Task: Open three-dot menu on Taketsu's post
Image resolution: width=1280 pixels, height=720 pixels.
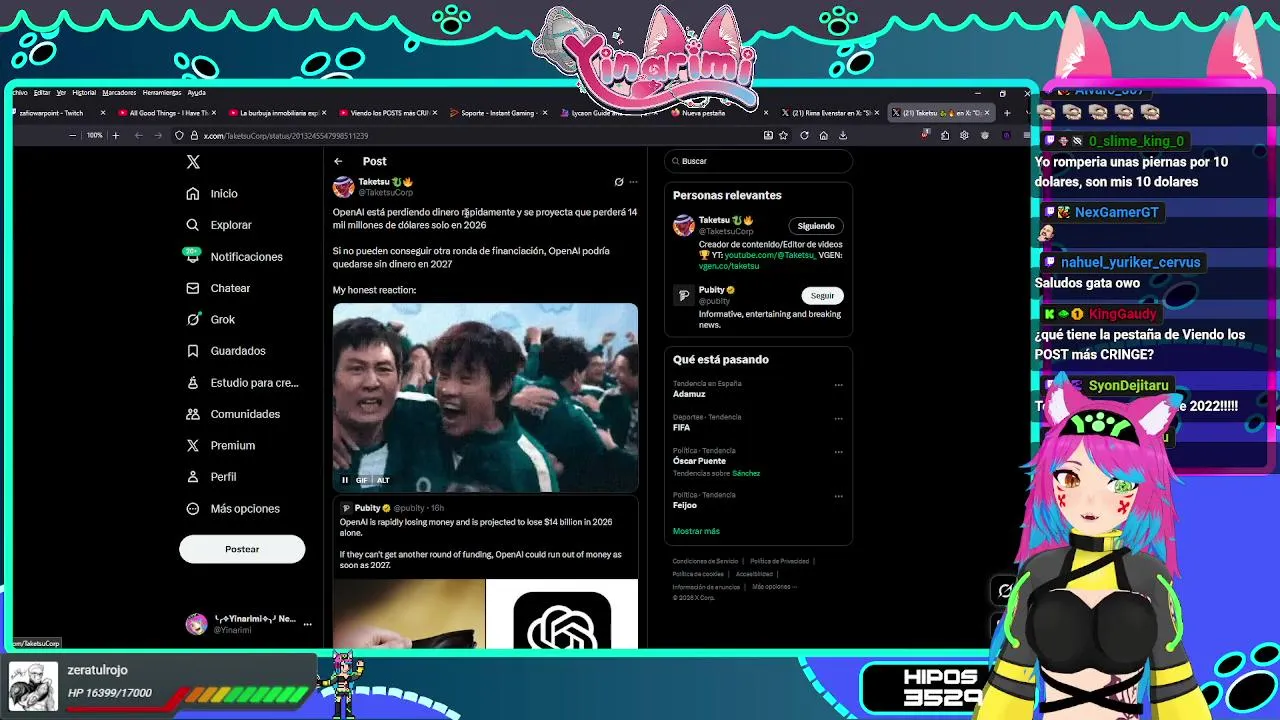Action: pos(633,182)
